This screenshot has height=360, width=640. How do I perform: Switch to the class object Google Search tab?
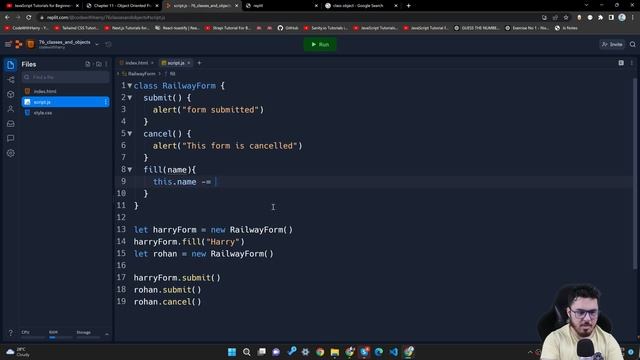361,6
